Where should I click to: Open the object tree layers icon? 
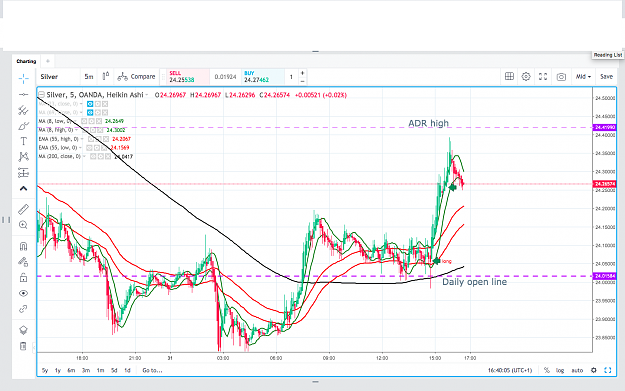(24, 330)
